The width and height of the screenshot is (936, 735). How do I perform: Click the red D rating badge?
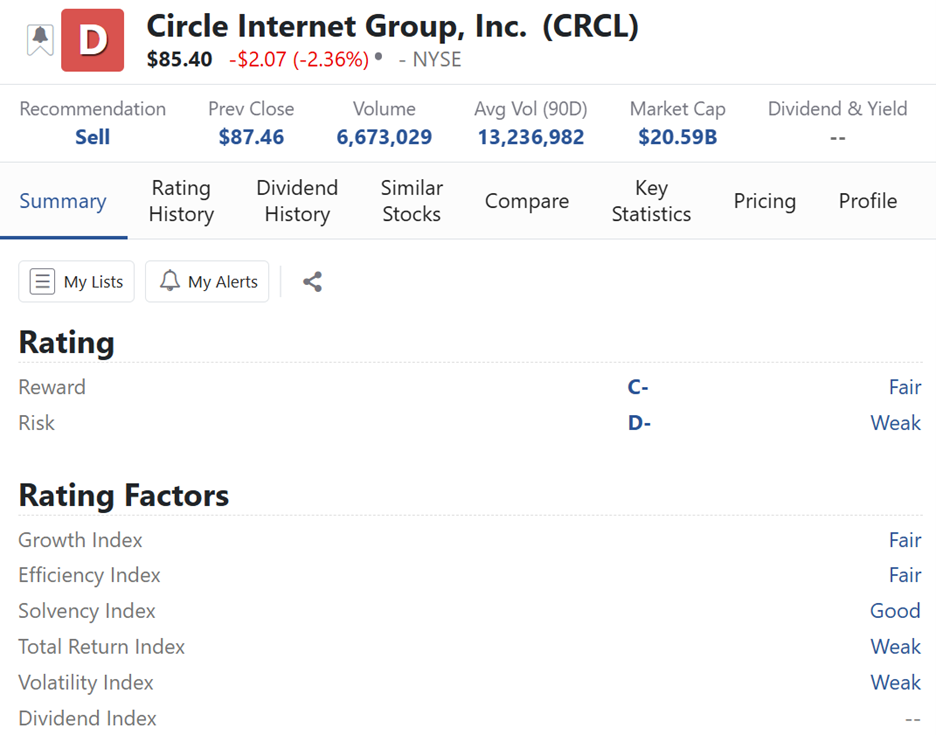(x=92, y=41)
